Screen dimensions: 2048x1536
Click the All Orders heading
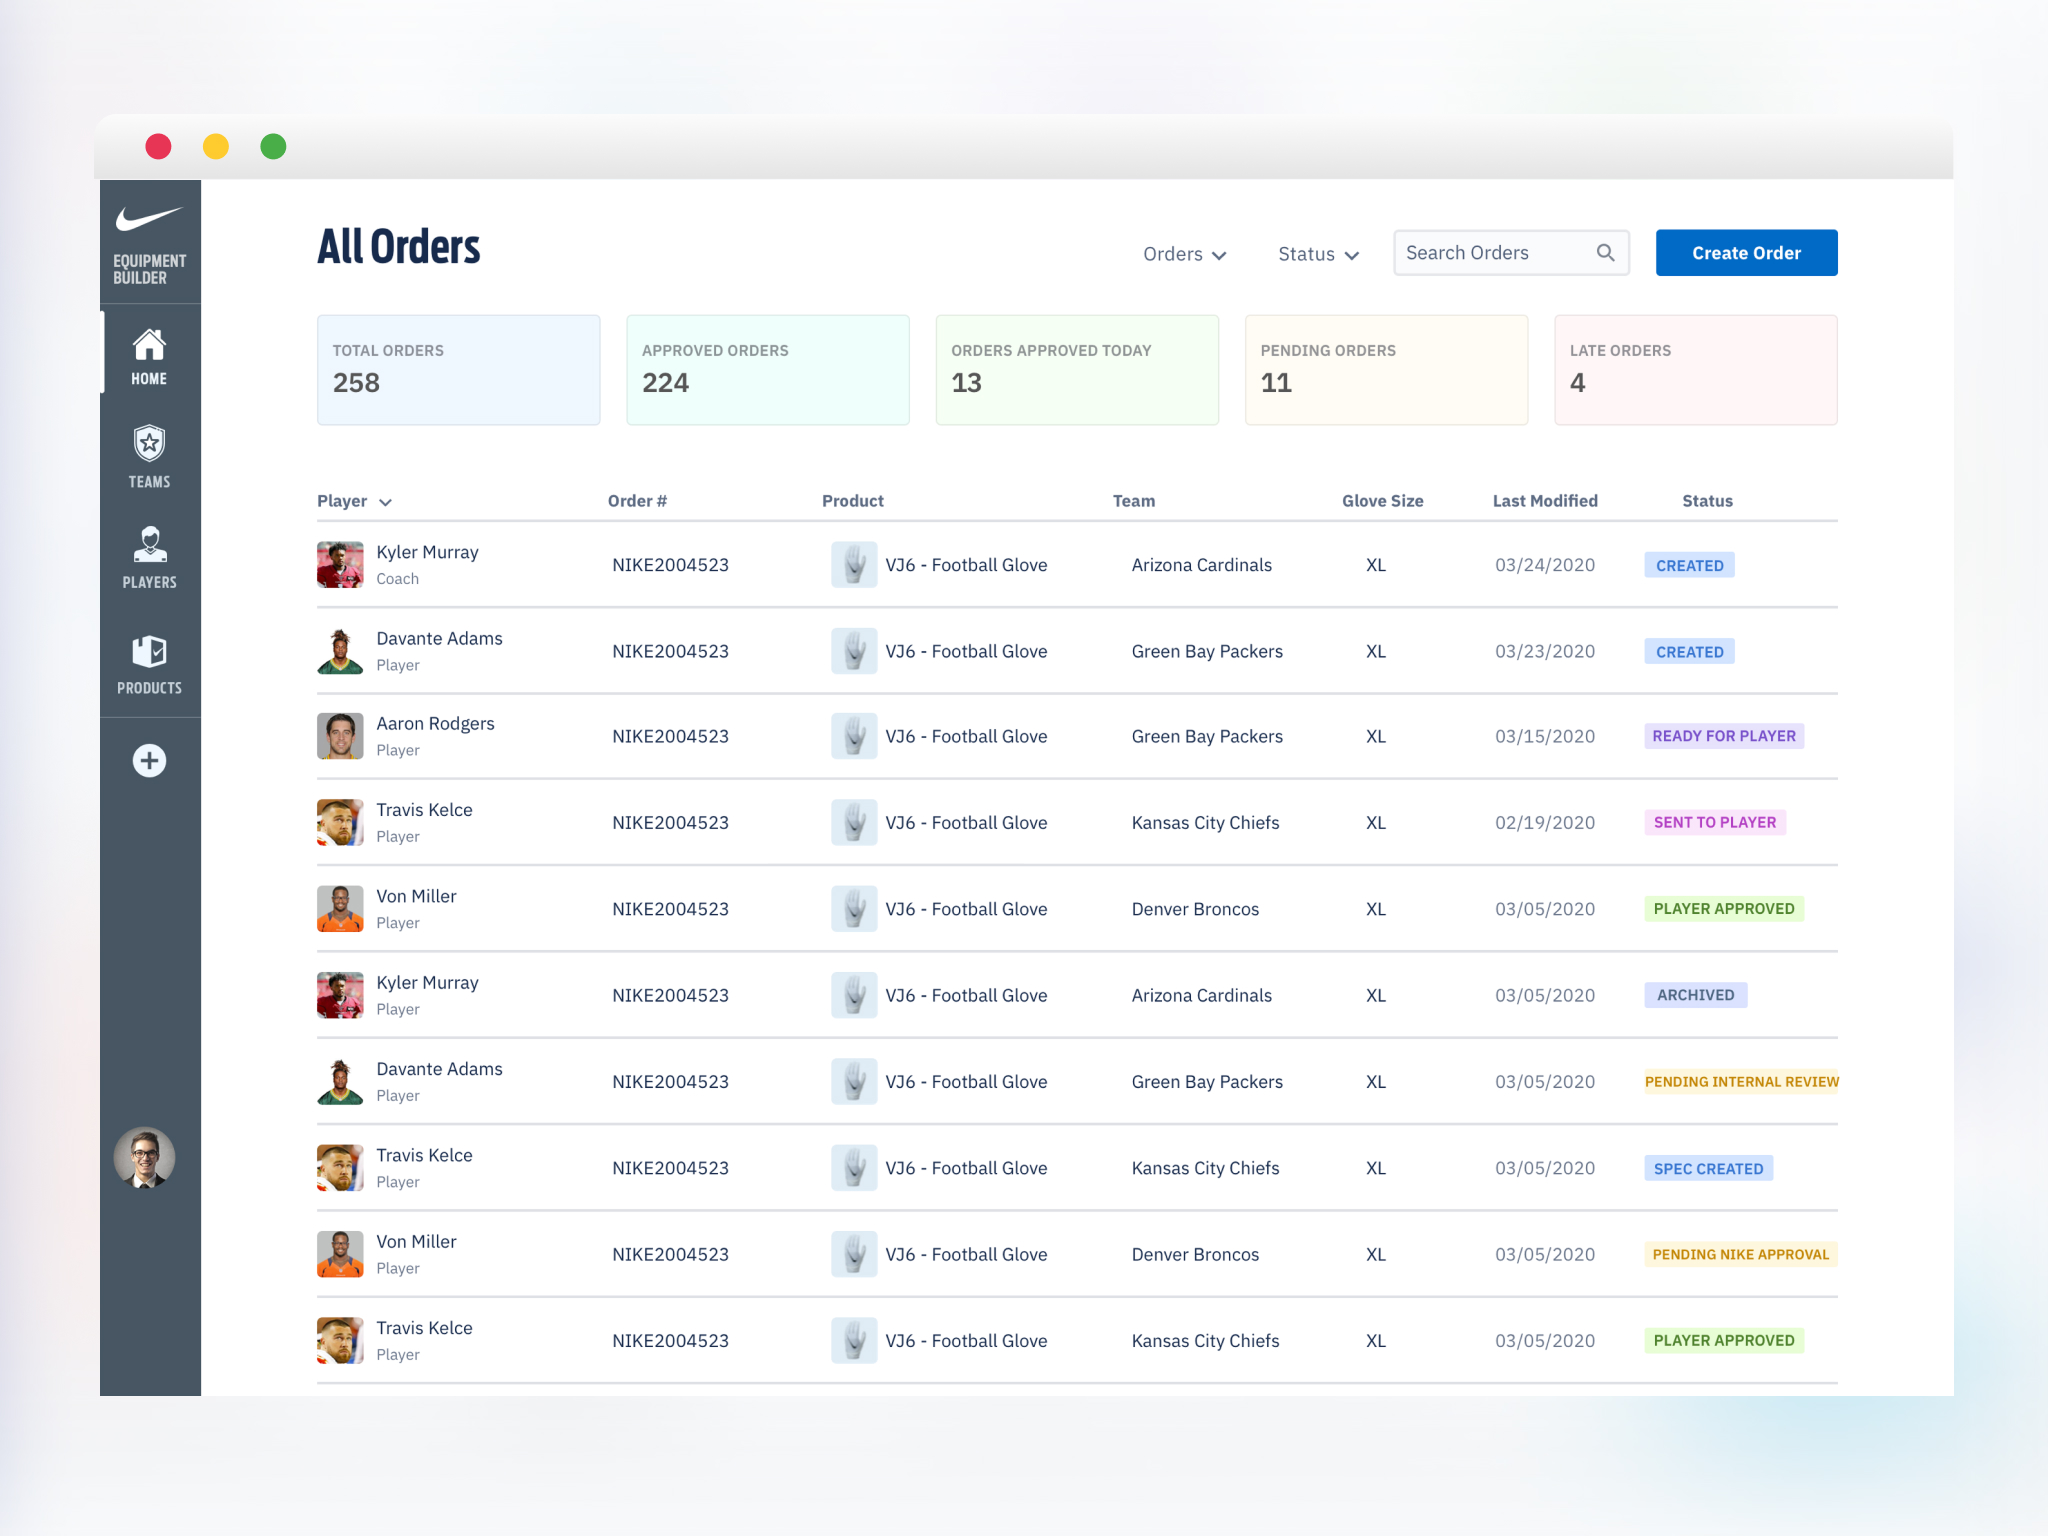coord(398,247)
